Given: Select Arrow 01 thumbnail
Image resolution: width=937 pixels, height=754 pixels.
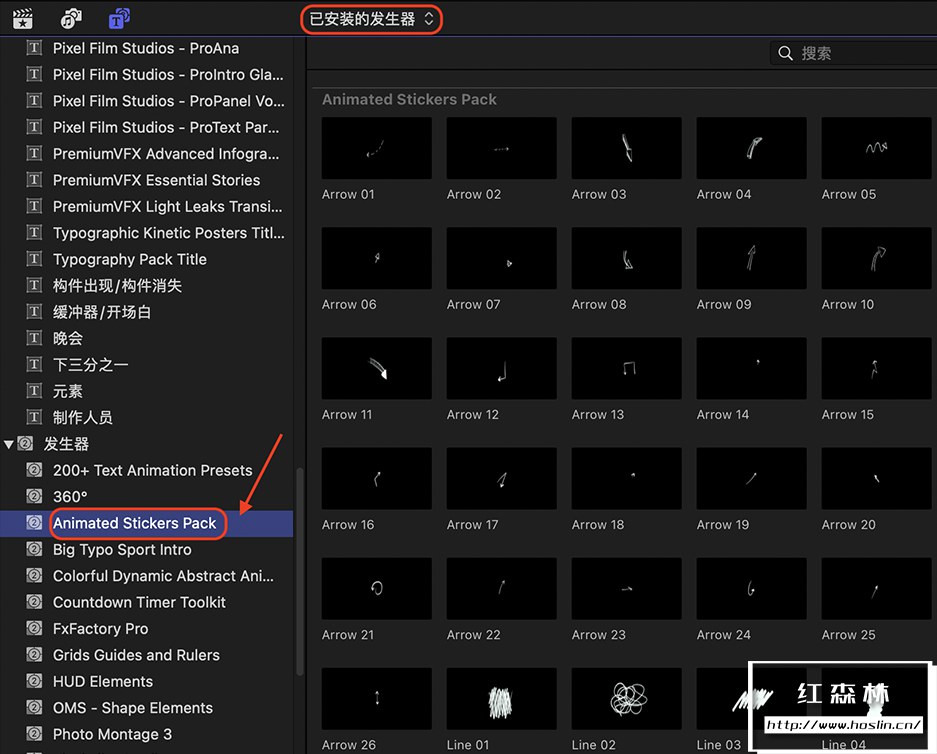Looking at the screenshot, I should pyautogui.click(x=376, y=148).
